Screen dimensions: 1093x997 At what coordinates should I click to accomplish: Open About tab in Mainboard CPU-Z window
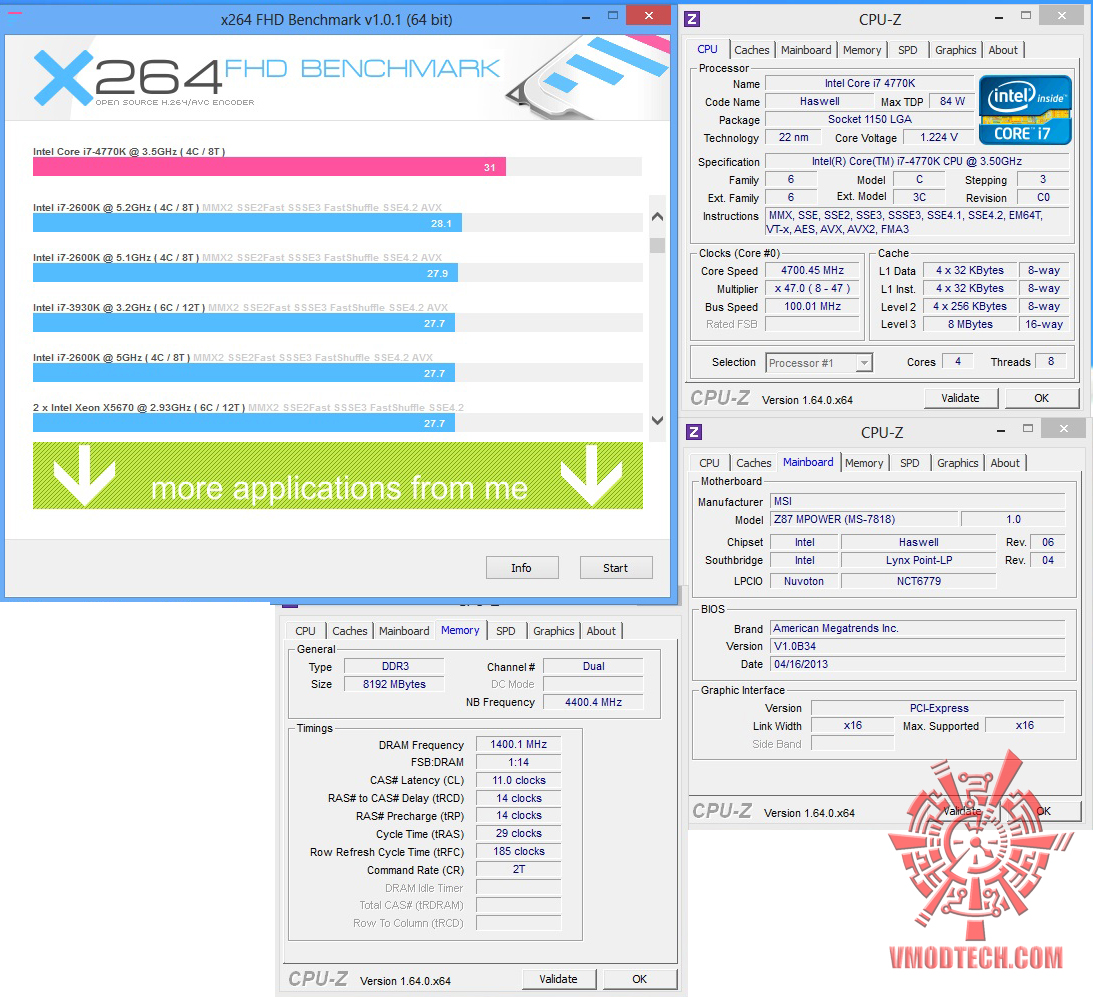1005,463
